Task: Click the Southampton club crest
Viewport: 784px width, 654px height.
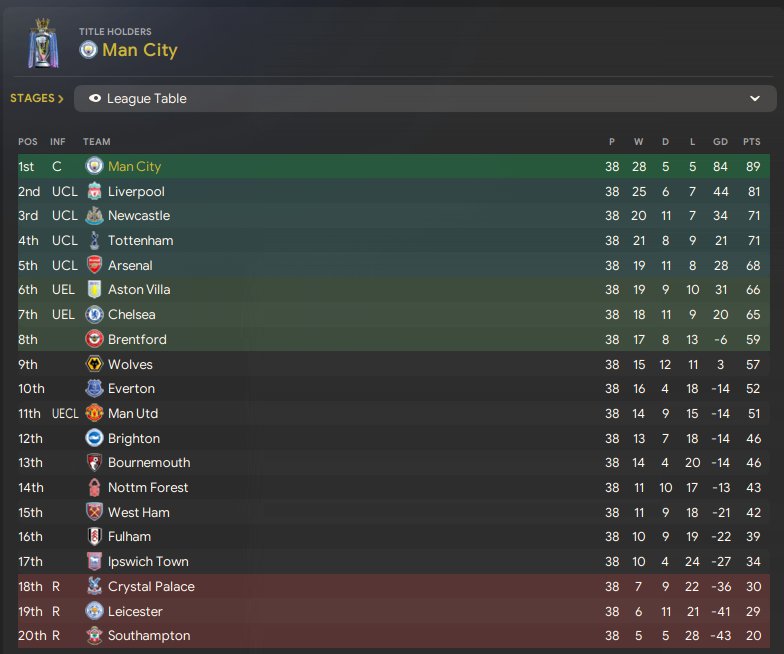Action: [x=94, y=636]
